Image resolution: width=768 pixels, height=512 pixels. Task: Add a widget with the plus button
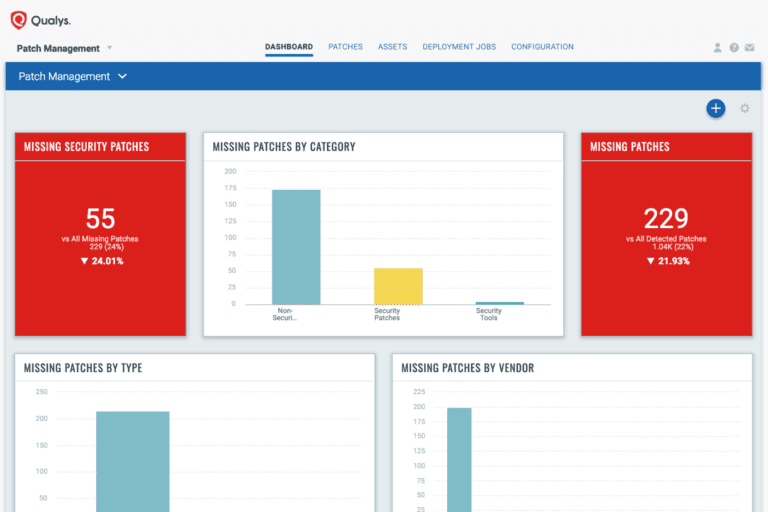716,108
